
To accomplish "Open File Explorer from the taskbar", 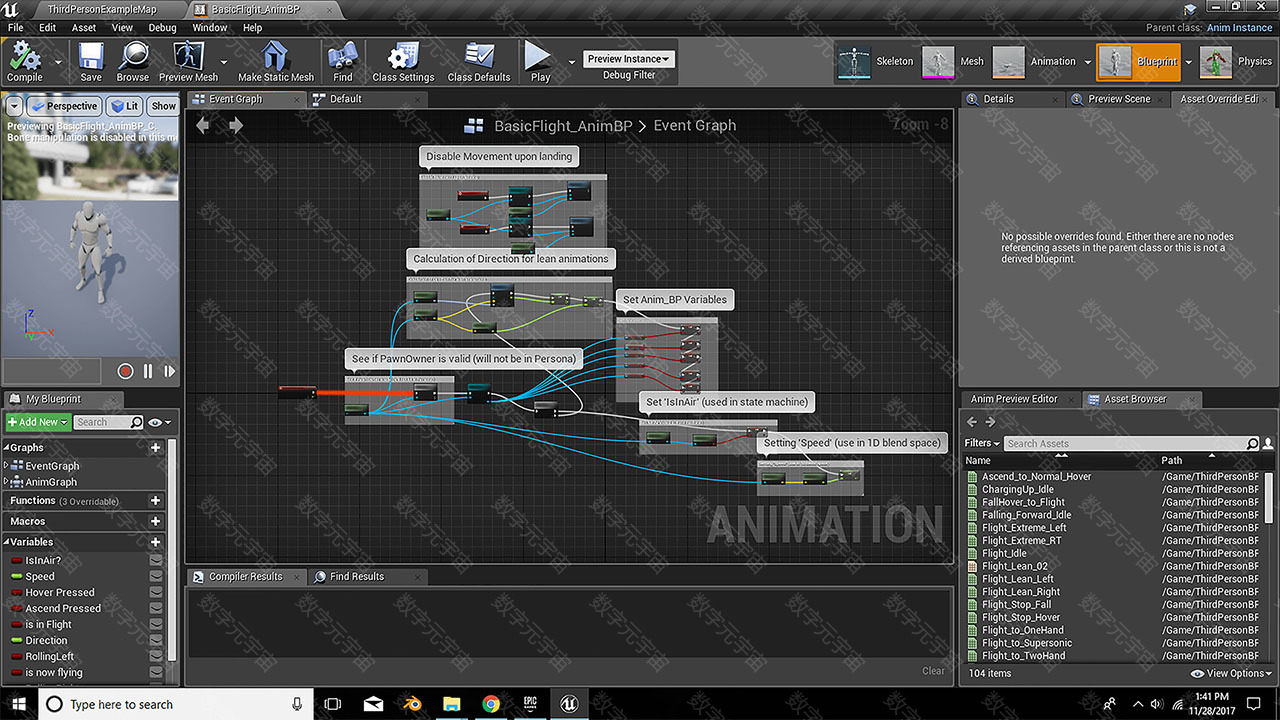I will (x=451, y=704).
